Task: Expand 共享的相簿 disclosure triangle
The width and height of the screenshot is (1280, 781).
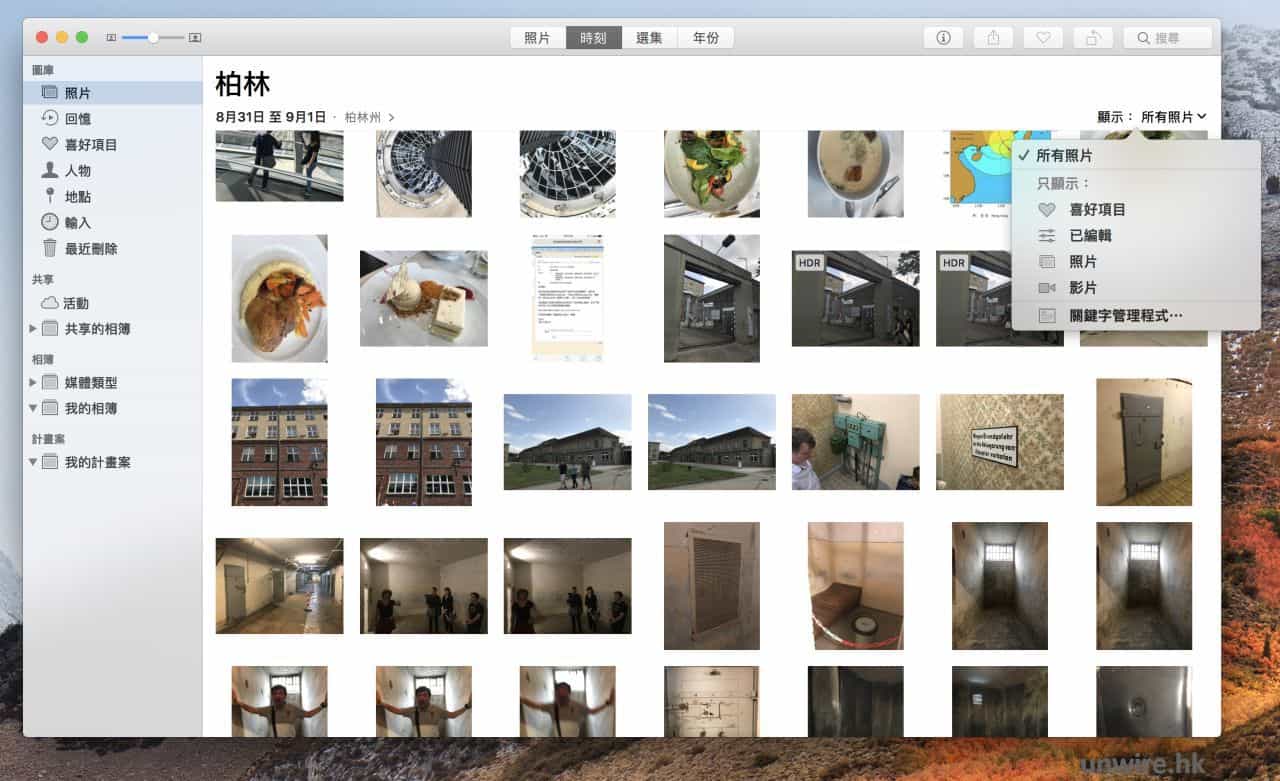Action: pos(33,329)
